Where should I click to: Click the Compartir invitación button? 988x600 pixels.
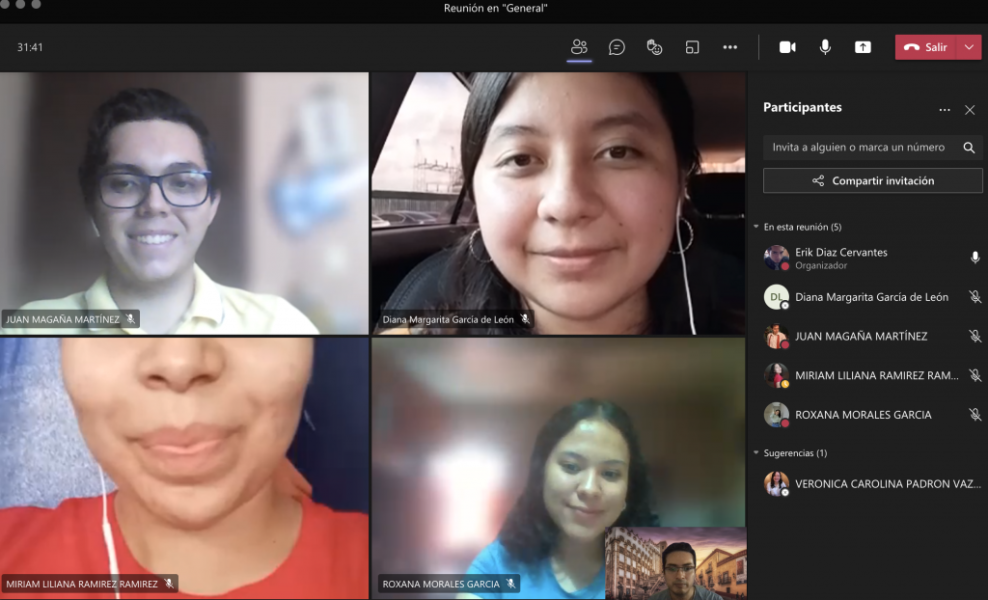pyautogui.click(x=872, y=181)
